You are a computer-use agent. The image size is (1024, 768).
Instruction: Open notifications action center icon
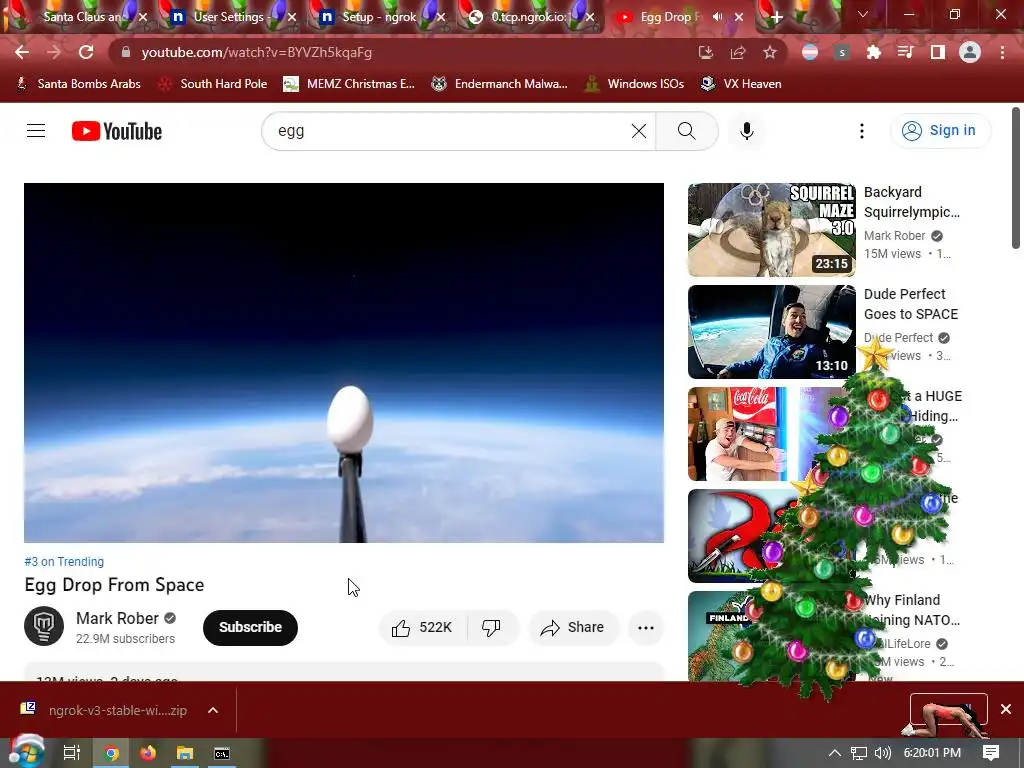(x=991, y=753)
